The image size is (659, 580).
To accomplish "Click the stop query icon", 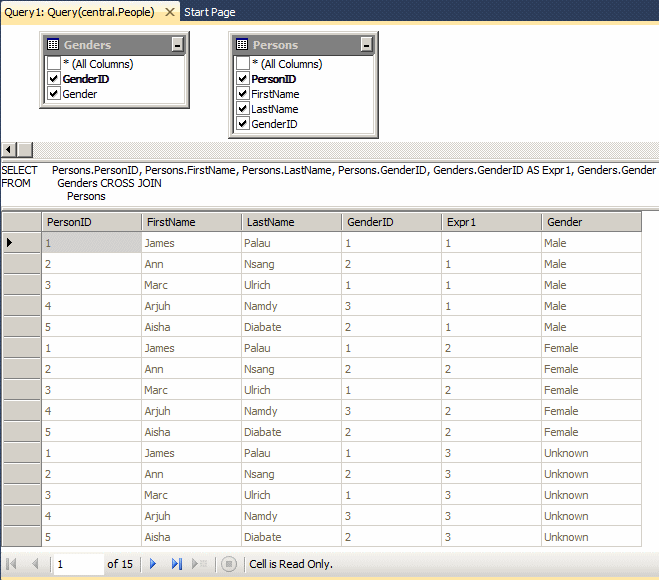I will (229, 564).
